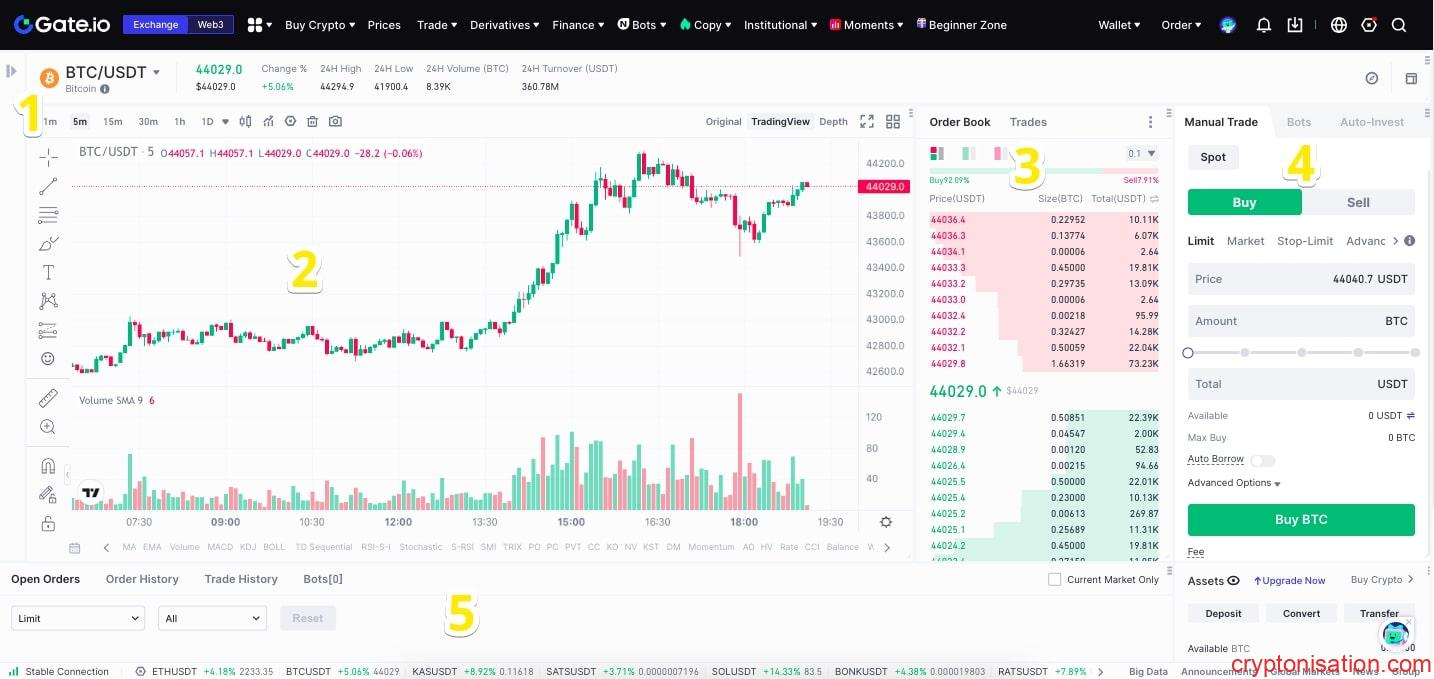
Task: Click the Buy BTC button
Action: [x=1301, y=520]
